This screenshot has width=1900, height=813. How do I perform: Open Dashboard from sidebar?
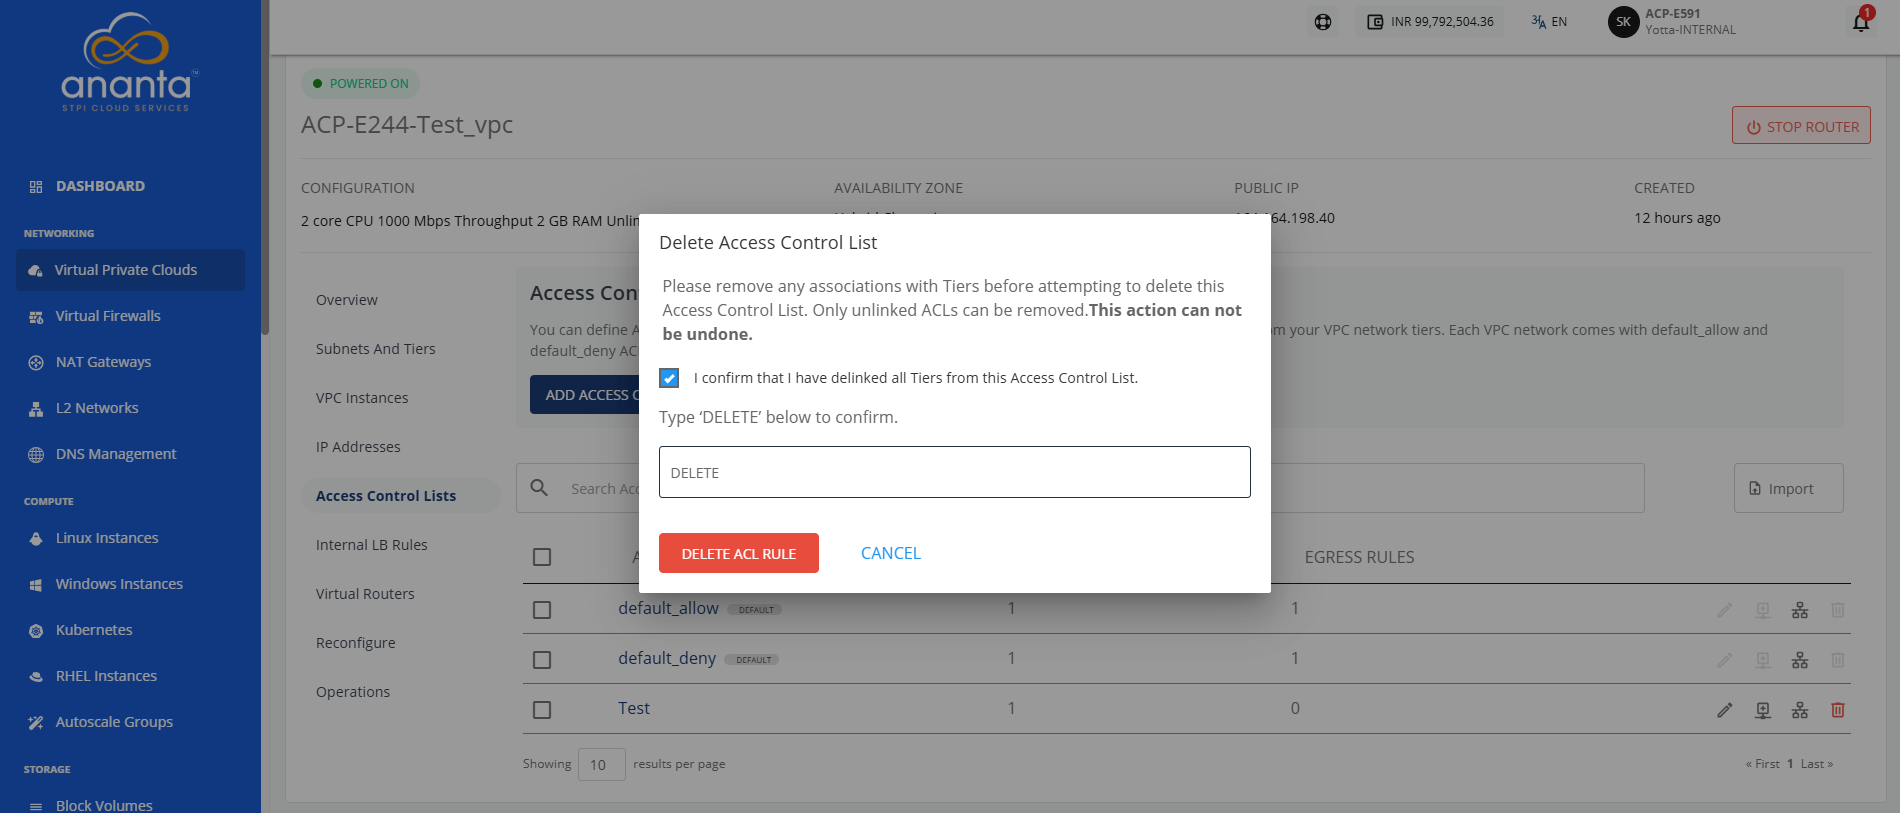(100, 186)
